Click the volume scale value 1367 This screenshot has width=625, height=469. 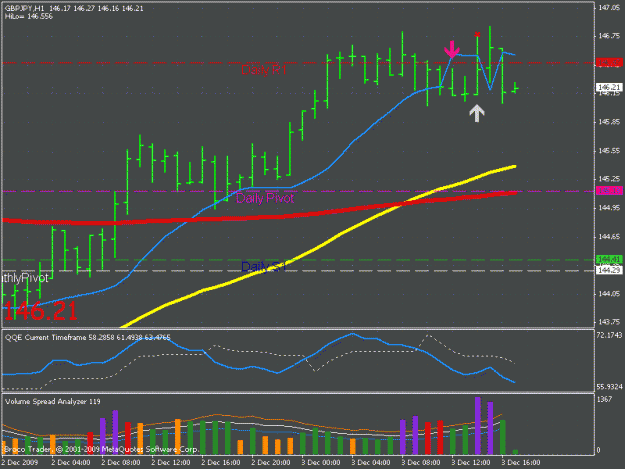pyautogui.click(x=605, y=399)
